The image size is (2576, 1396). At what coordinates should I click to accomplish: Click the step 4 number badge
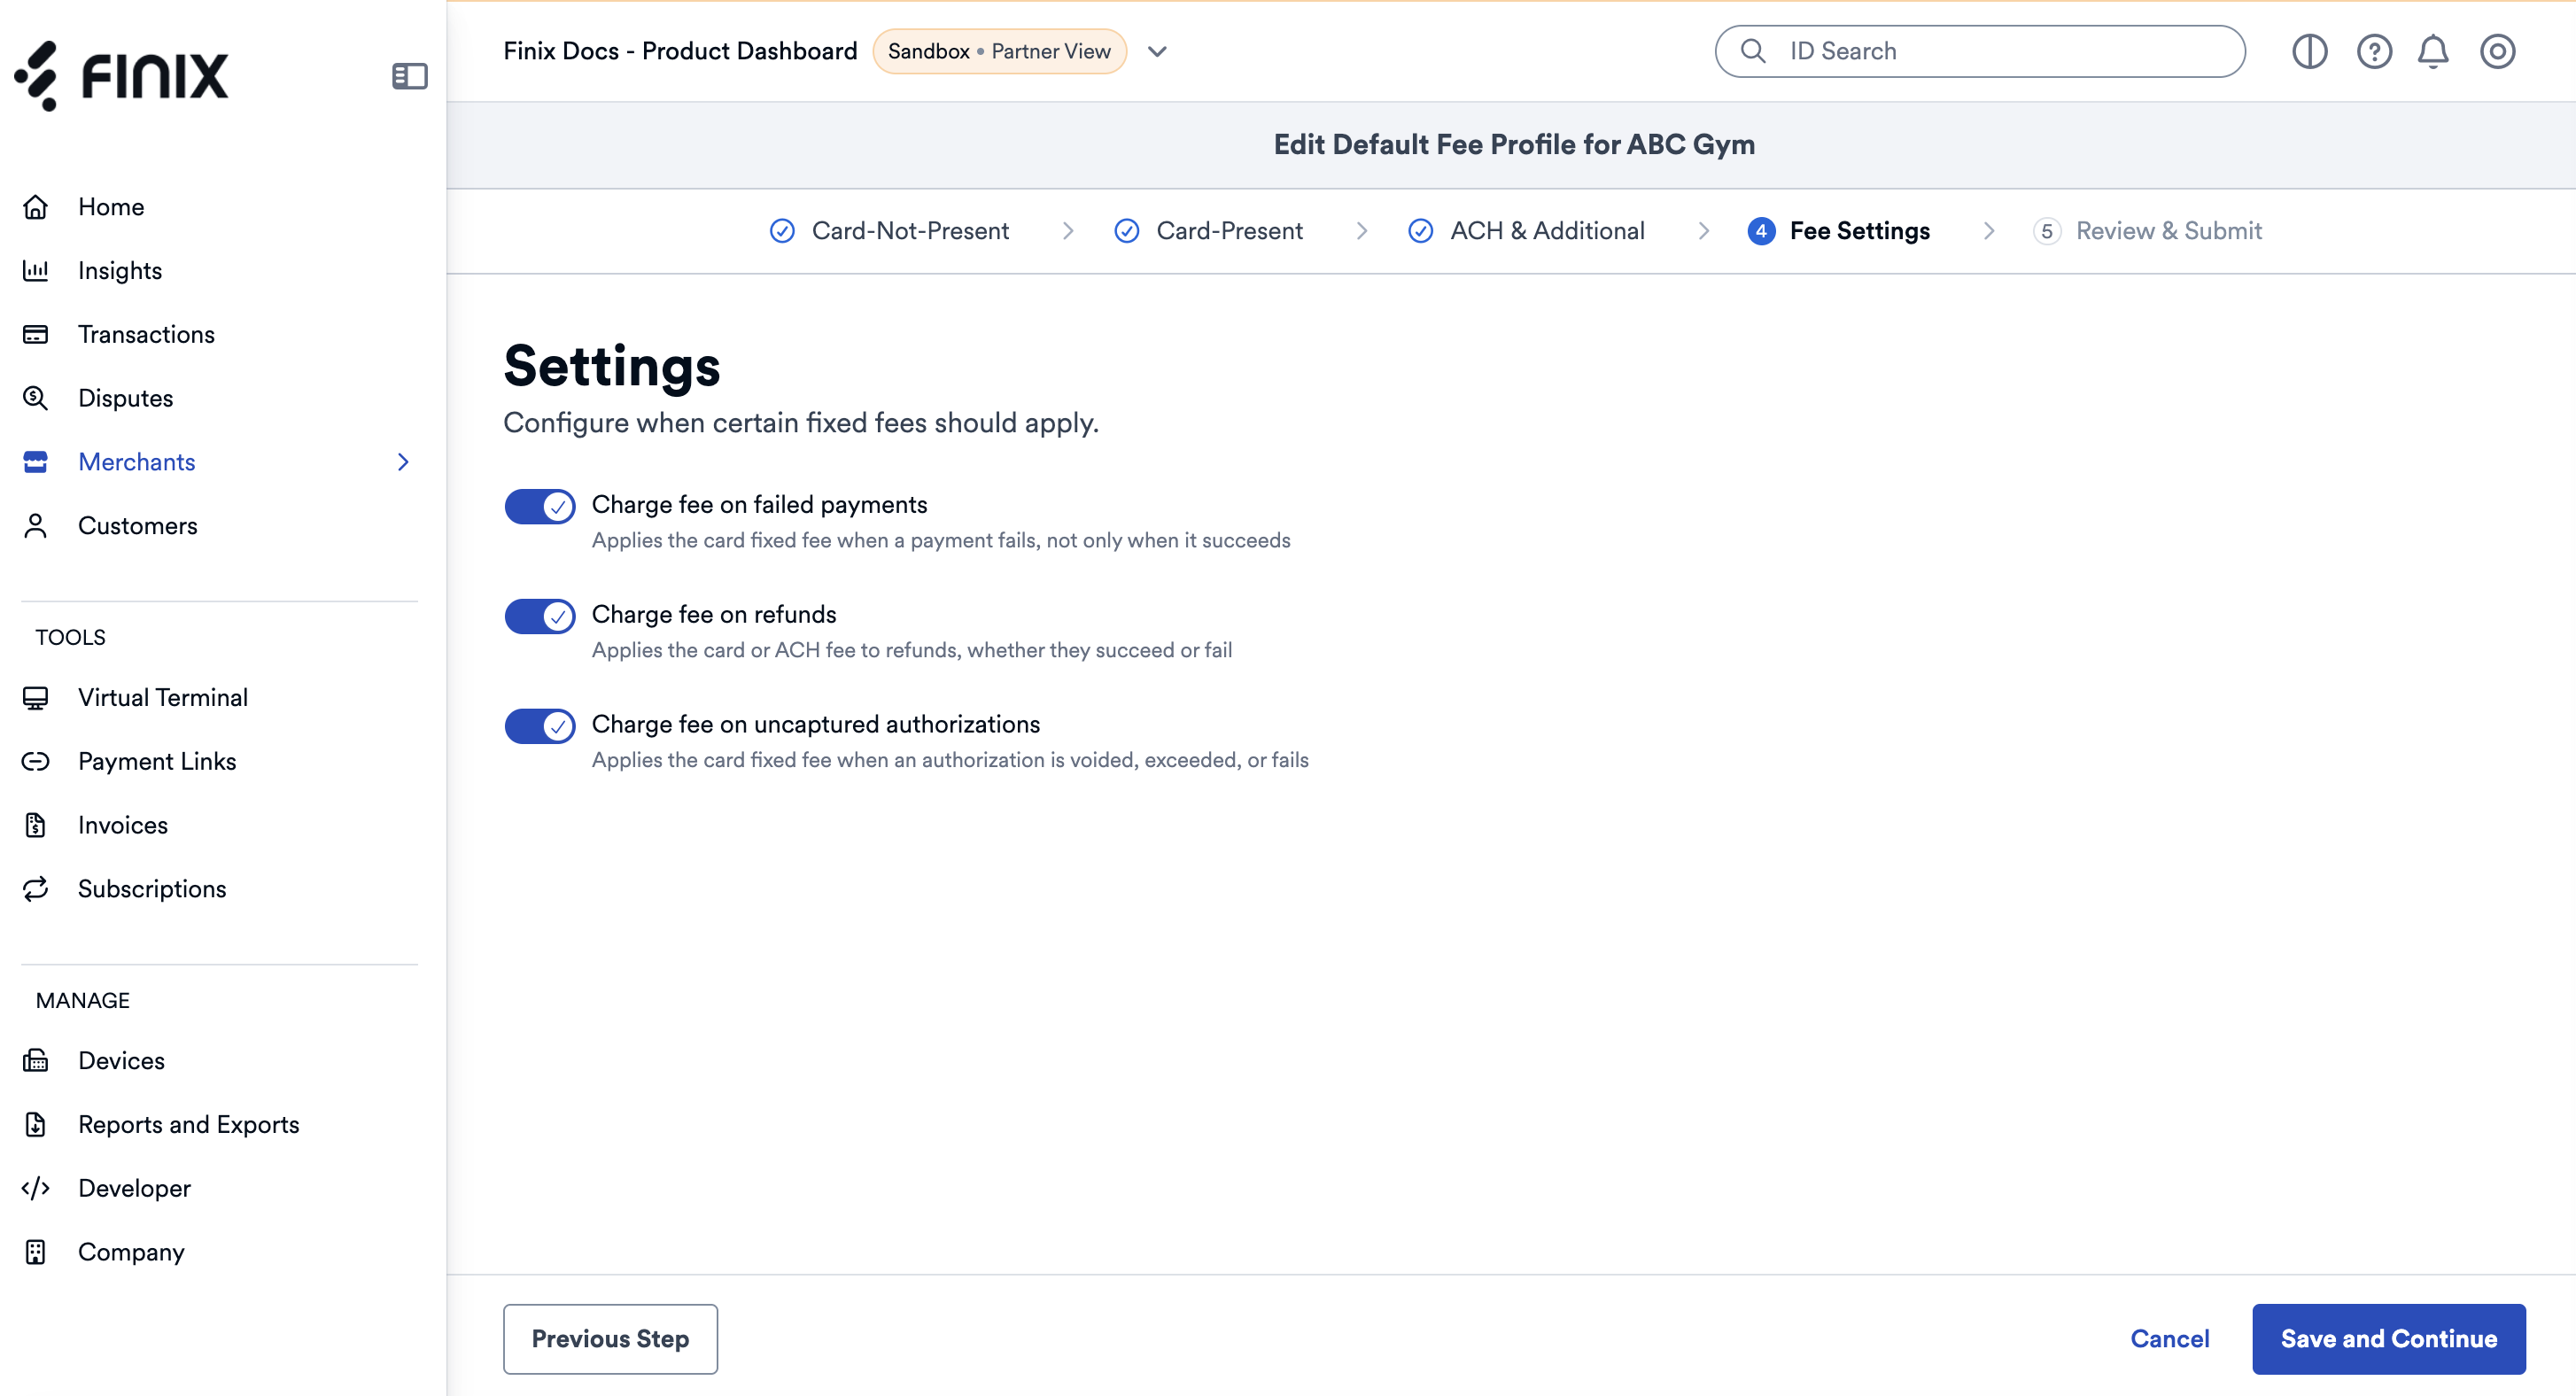click(1761, 231)
